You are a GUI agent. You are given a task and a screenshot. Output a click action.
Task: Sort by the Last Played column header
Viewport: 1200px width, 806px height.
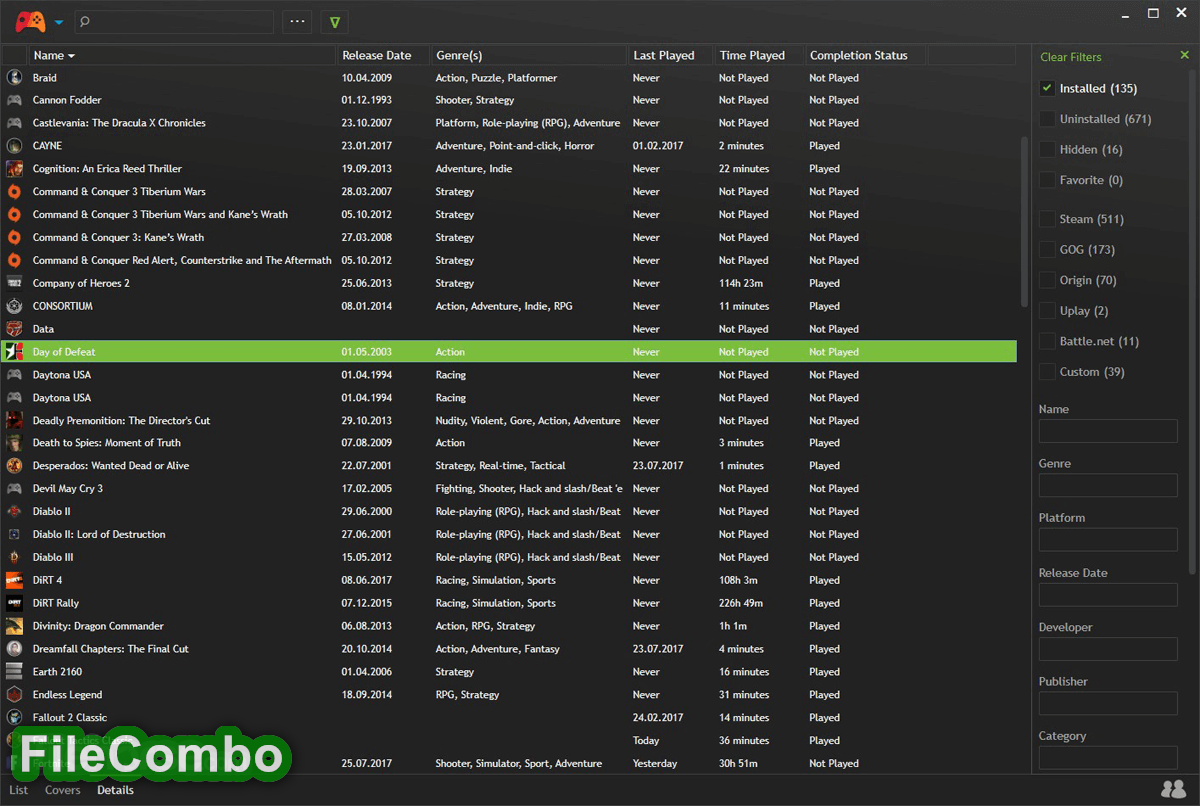click(x=670, y=55)
